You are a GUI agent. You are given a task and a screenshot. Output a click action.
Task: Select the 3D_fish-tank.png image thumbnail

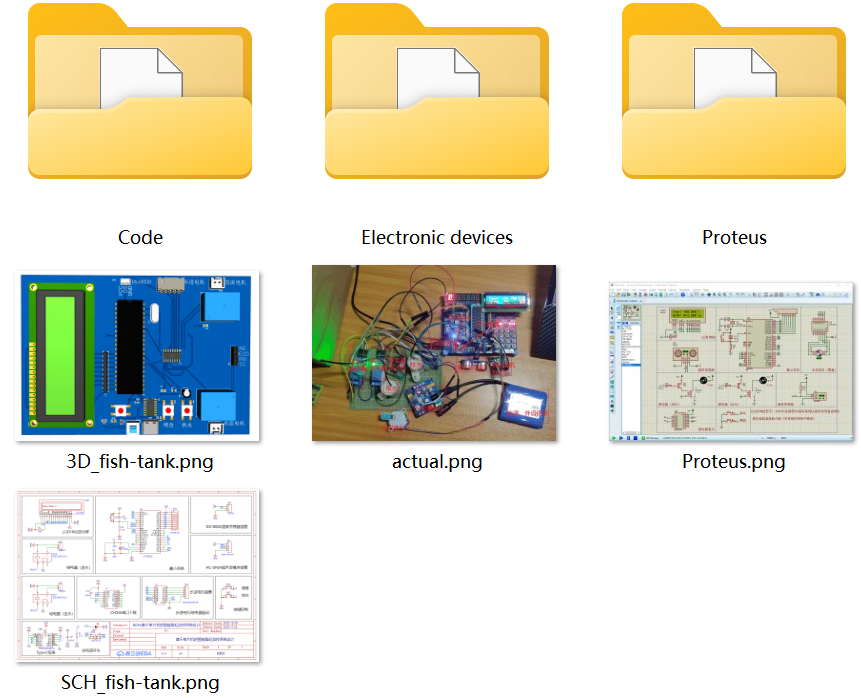coord(138,354)
